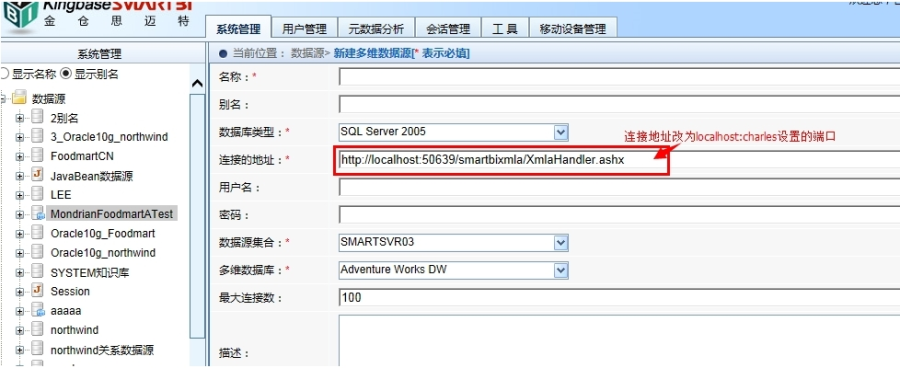Click the MondrianFoodmartATest cube datasource icon
This screenshot has width=900, height=368.
coord(37,214)
